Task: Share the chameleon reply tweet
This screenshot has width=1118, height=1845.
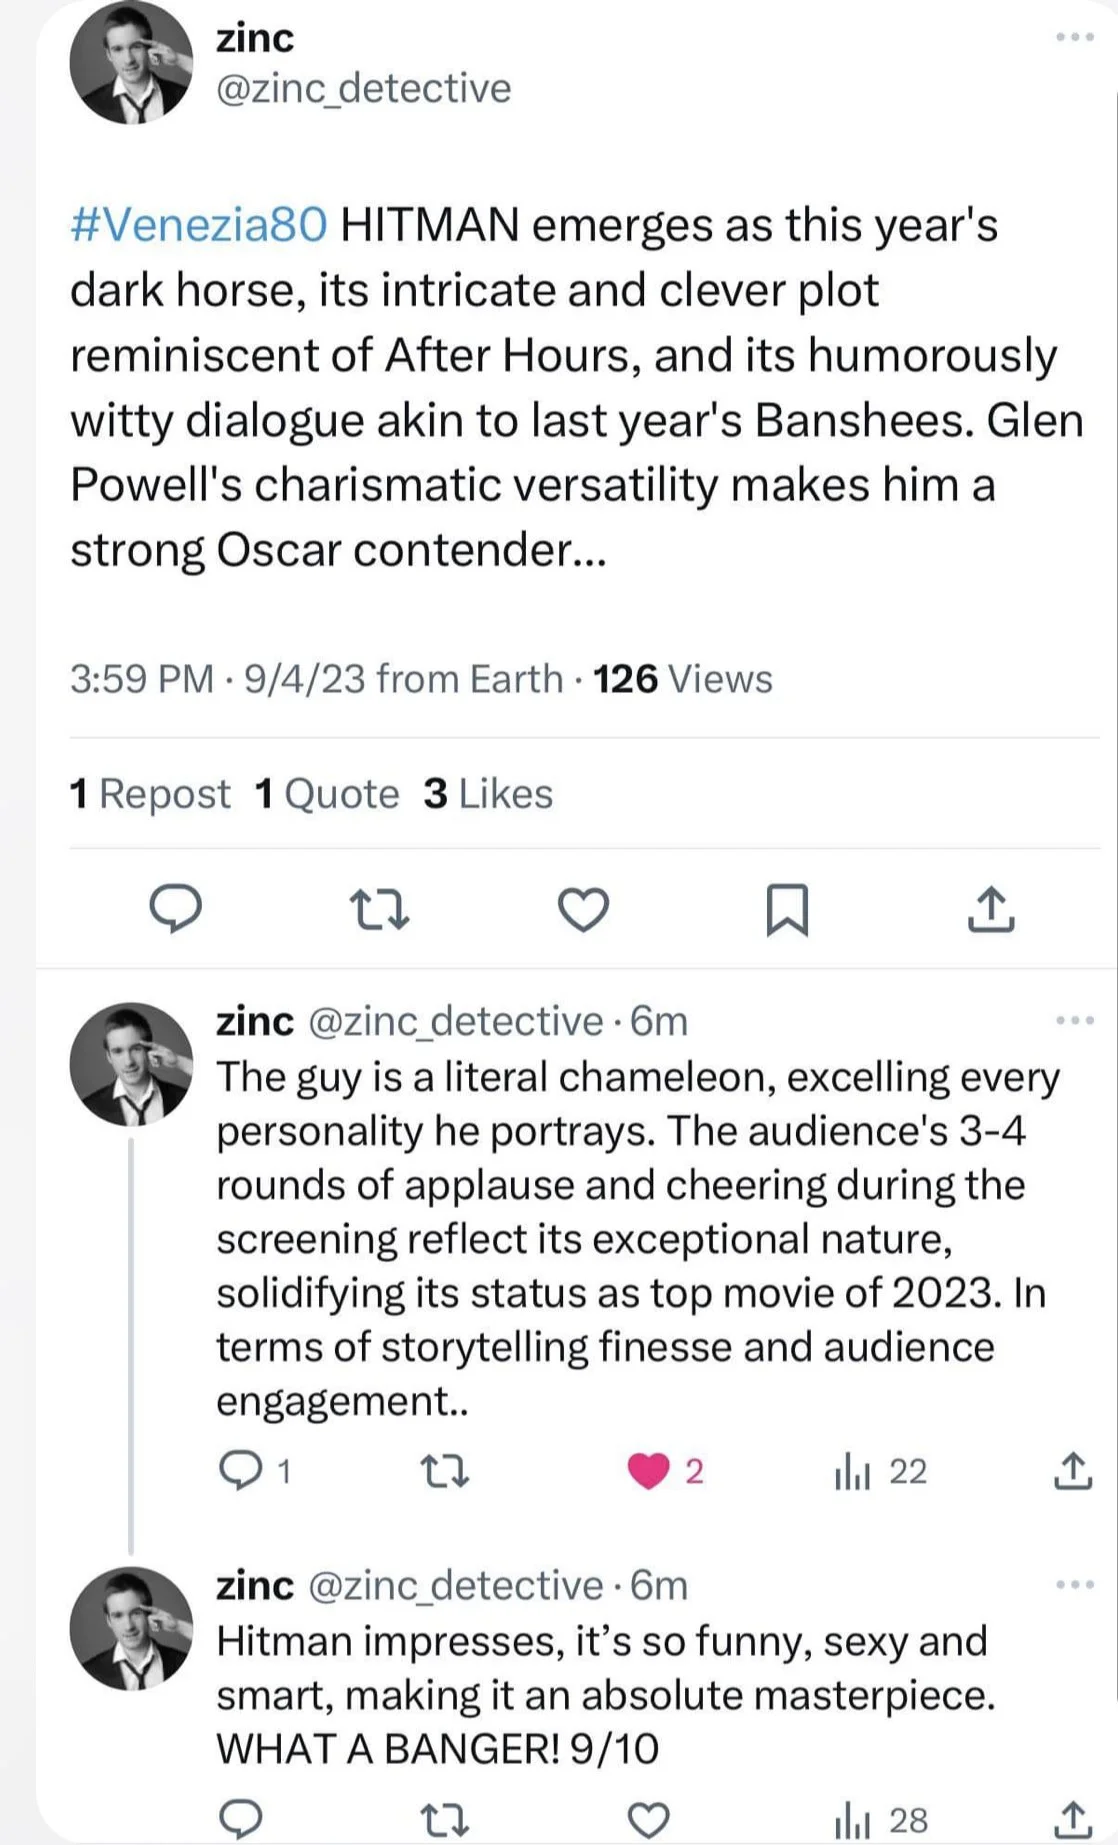Action: point(1073,1471)
